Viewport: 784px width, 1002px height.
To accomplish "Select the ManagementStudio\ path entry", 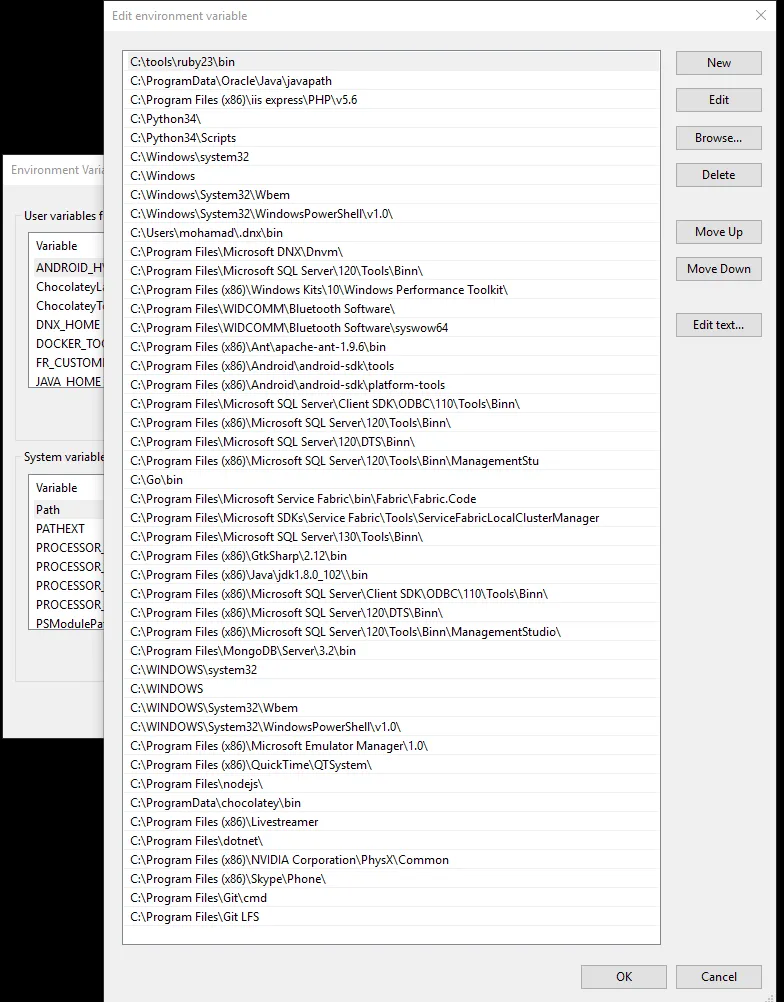I will click(391, 632).
